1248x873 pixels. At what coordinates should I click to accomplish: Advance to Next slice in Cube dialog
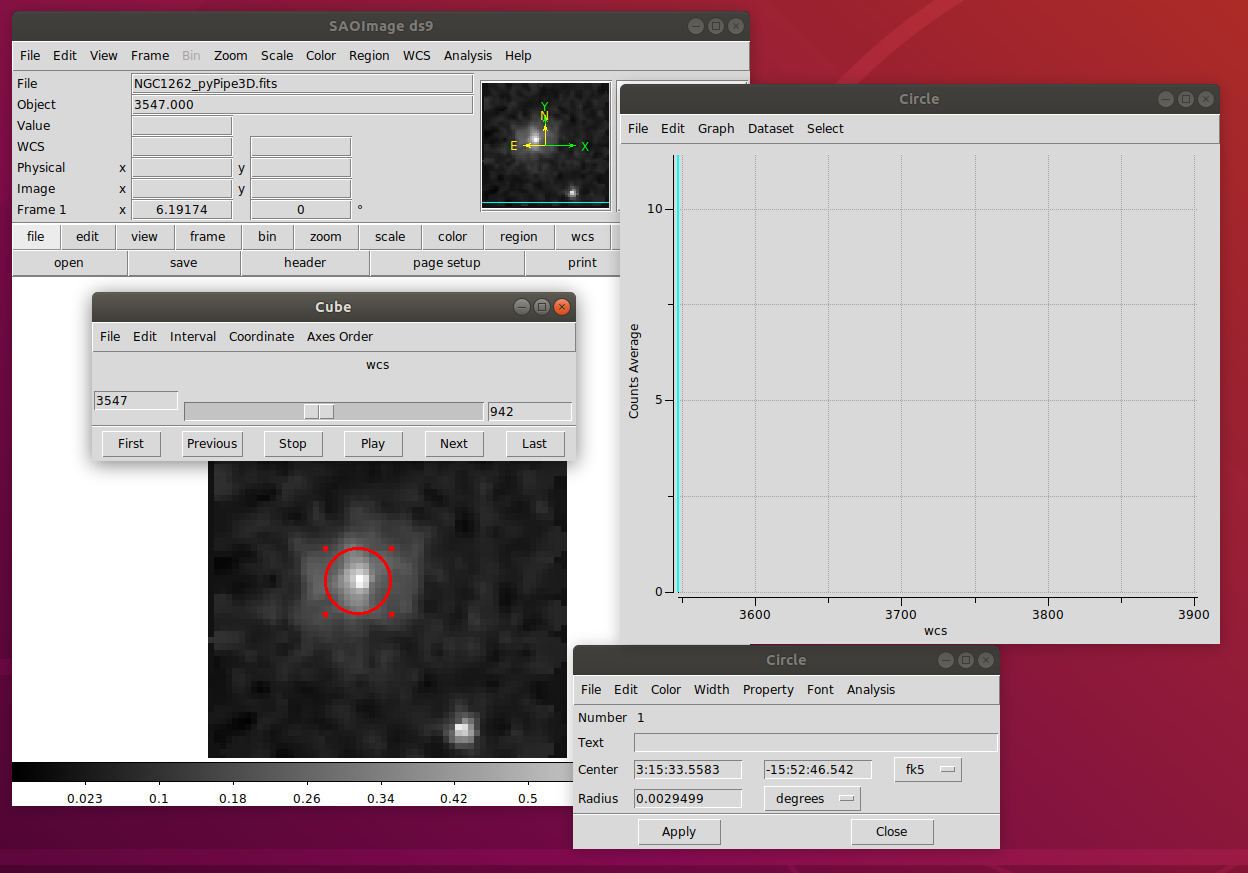(454, 444)
